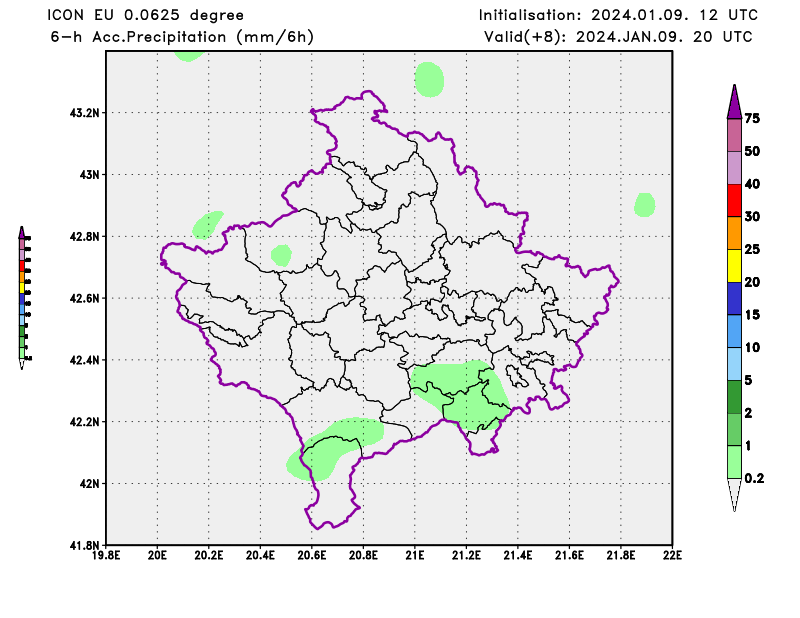Click the "42.2N" latitude label
This screenshot has width=800, height=618.
coord(84,422)
